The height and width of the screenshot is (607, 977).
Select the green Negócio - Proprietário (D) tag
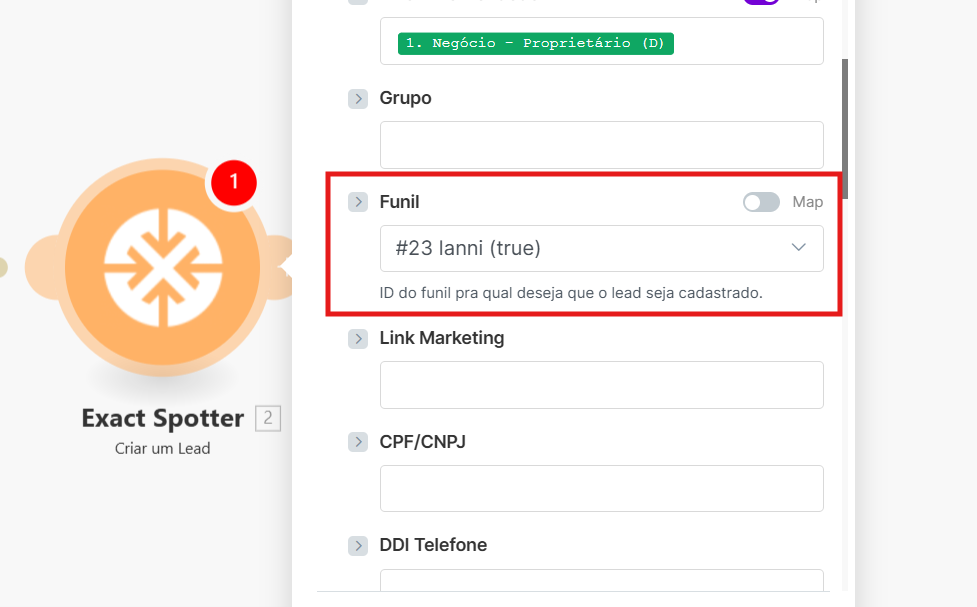coord(535,43)
